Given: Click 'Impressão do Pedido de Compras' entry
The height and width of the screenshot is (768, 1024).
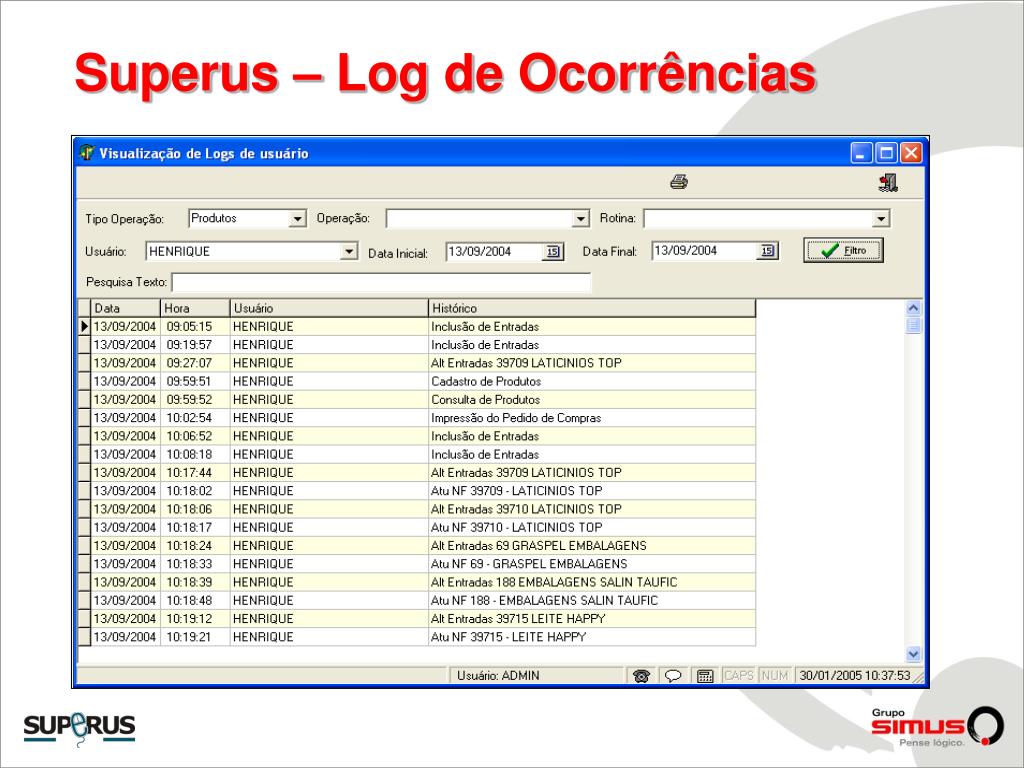Looking at the screenshot, I should point(516,418).
